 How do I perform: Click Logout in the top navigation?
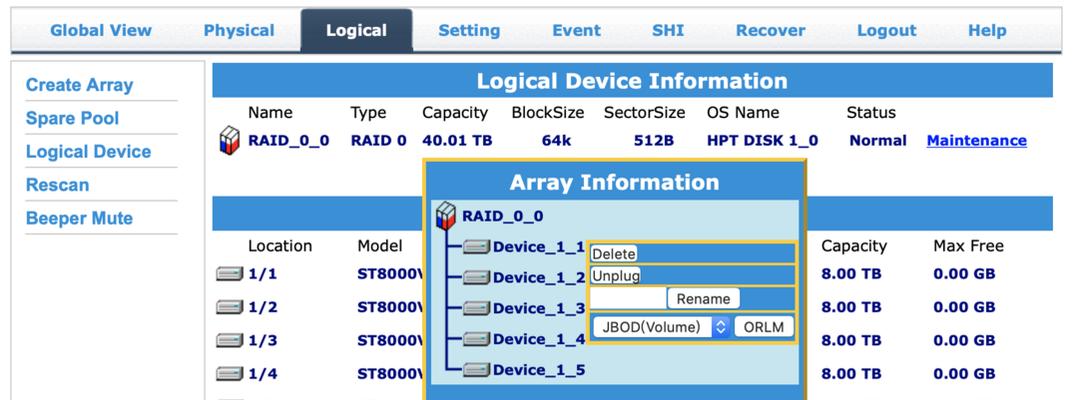[886, 30]
